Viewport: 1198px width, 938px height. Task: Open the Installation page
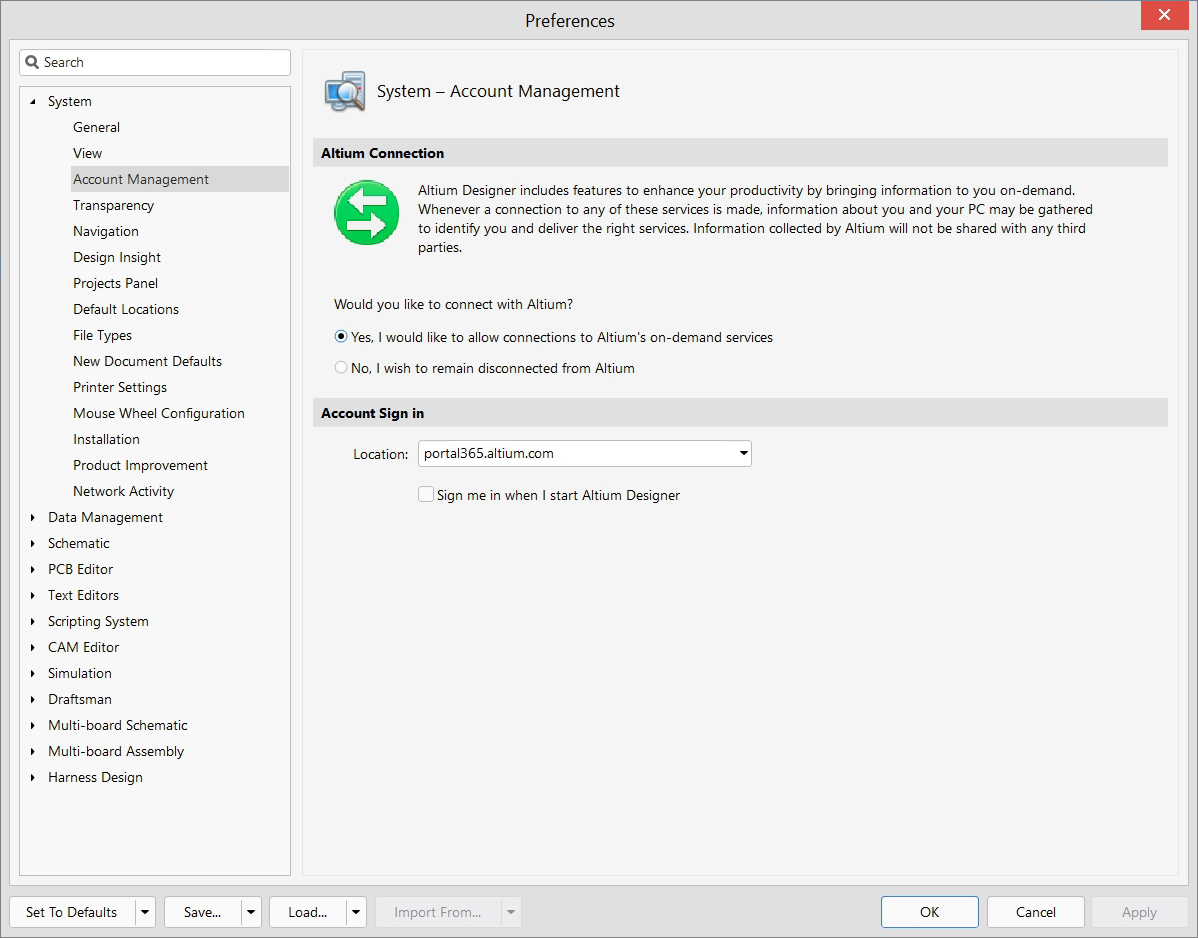(x=106, y=438)
